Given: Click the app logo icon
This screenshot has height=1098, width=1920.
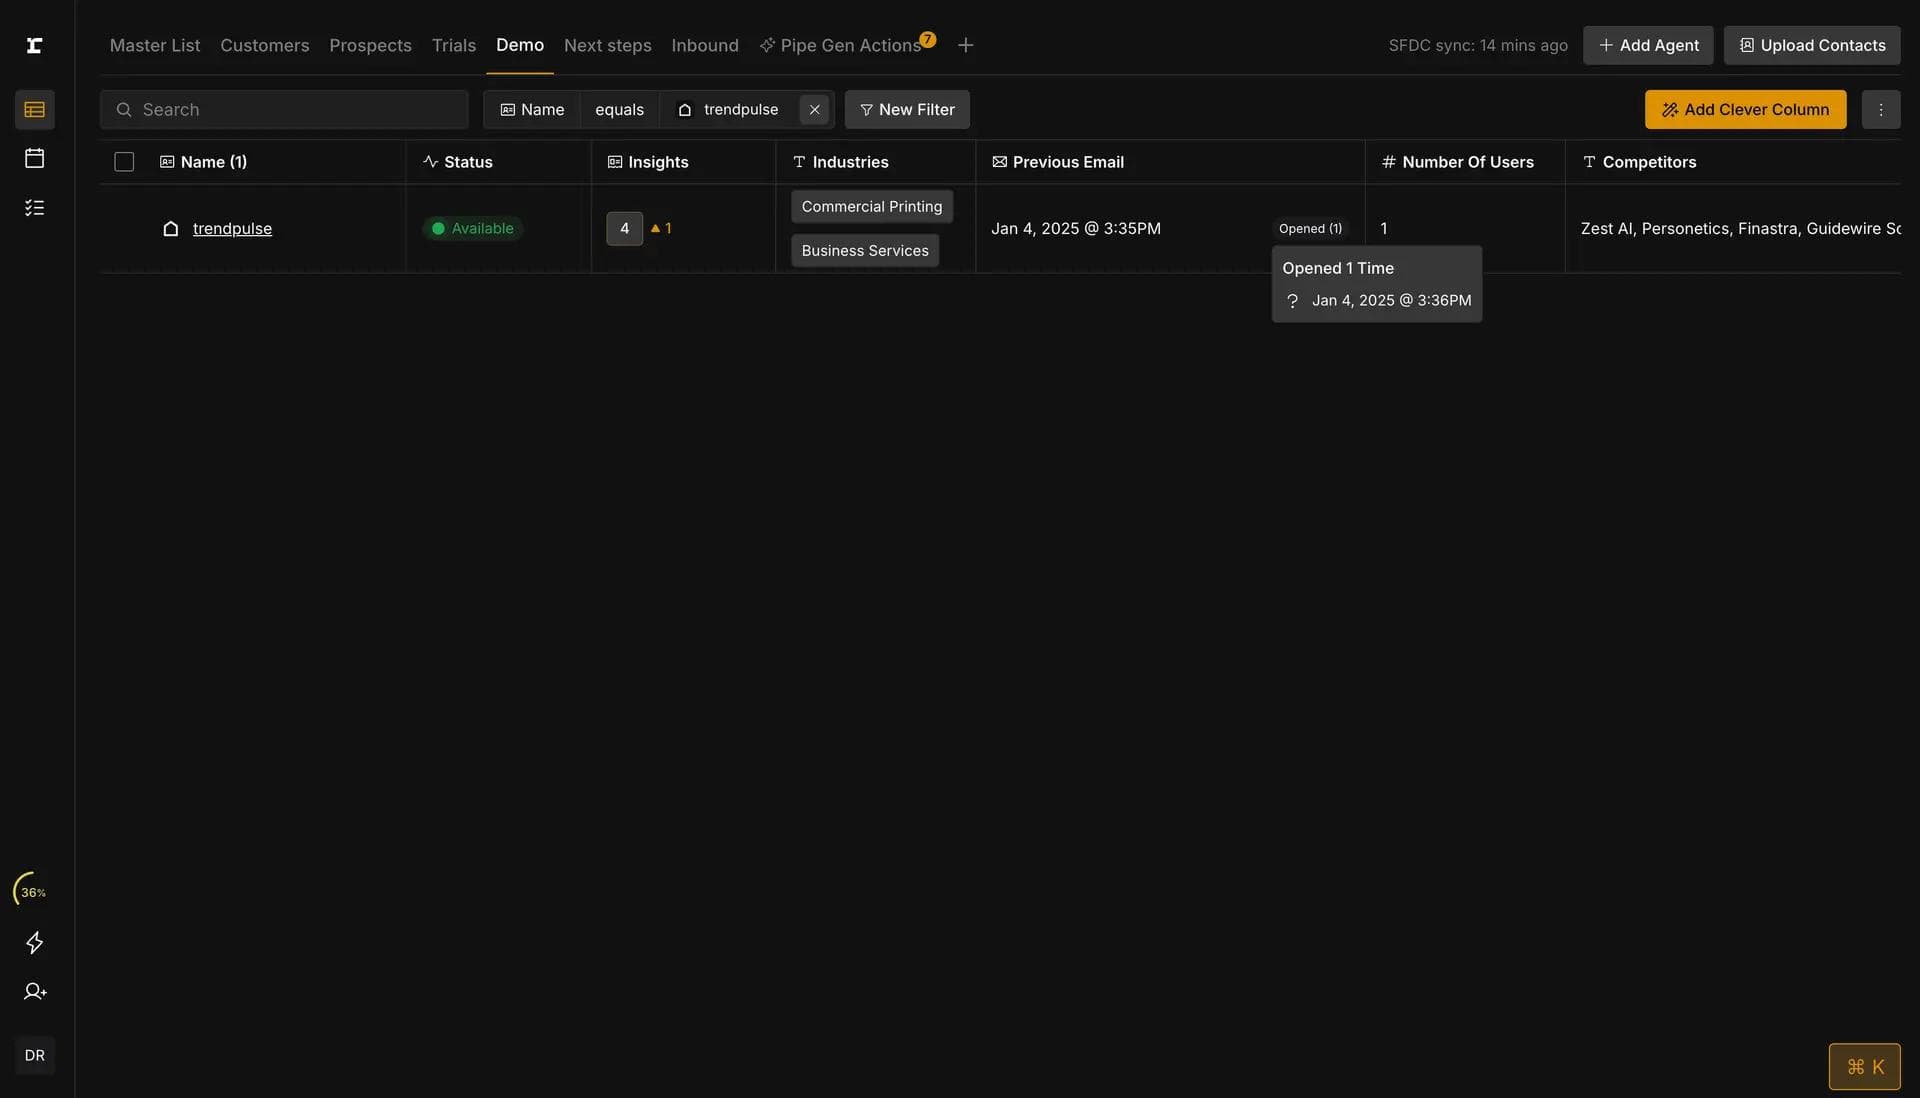Looking at the screenshot, I should (34, 45).
